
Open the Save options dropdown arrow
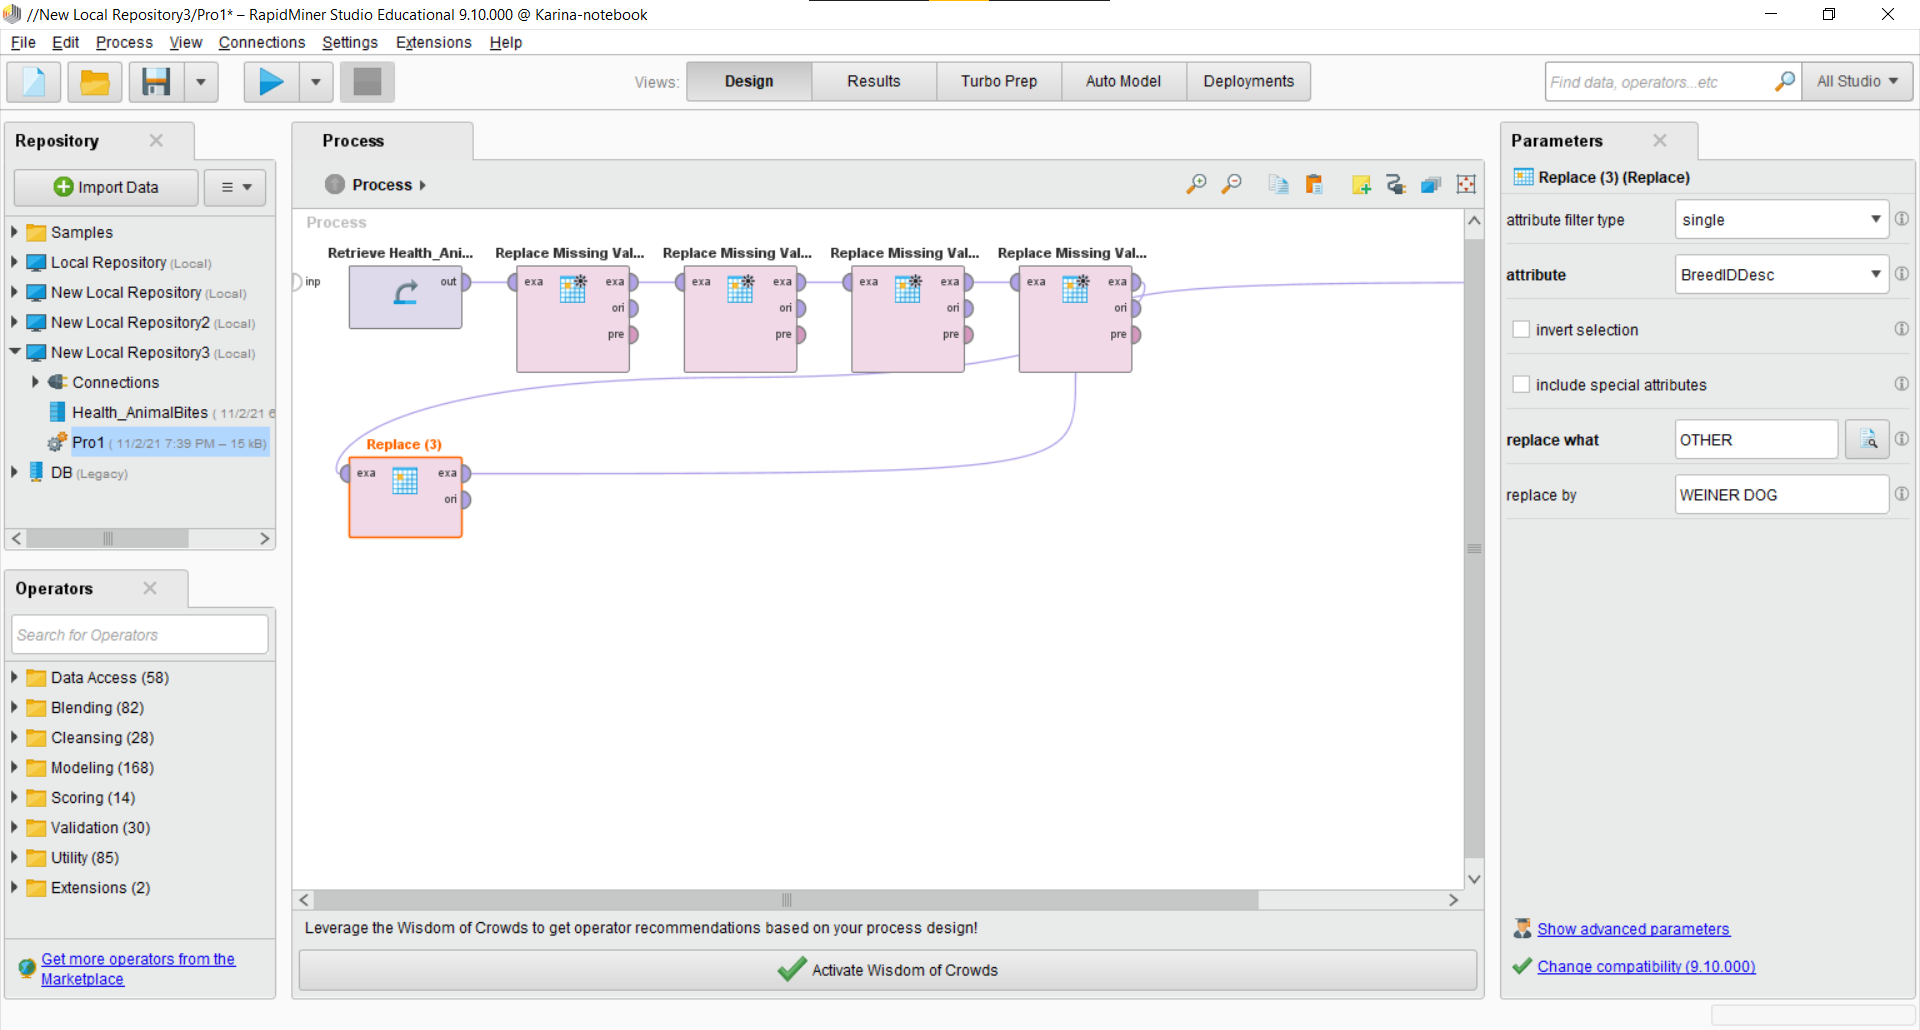201,82
